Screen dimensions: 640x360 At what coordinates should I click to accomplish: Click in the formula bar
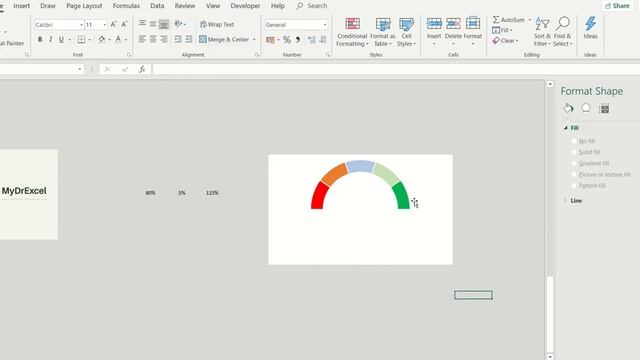coord(395,69)
